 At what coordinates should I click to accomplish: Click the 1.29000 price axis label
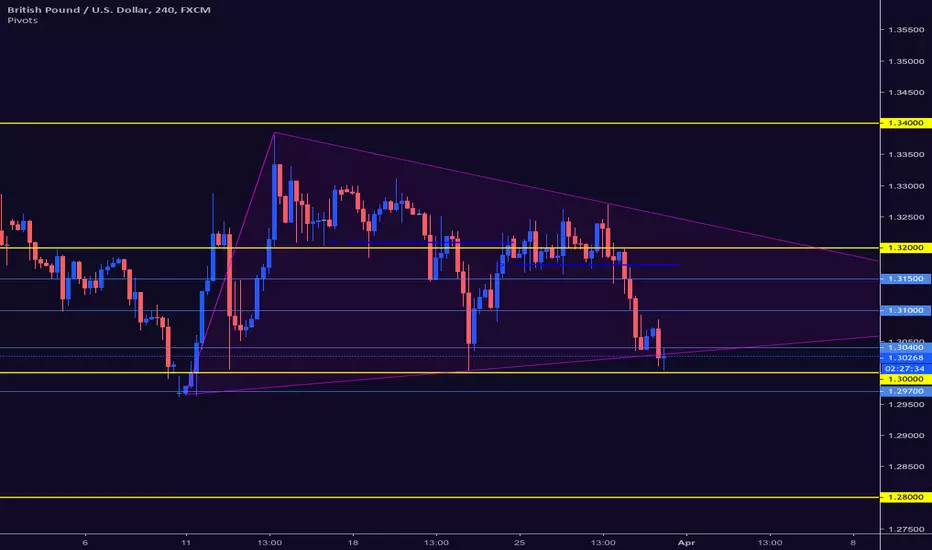coord(906,435)
